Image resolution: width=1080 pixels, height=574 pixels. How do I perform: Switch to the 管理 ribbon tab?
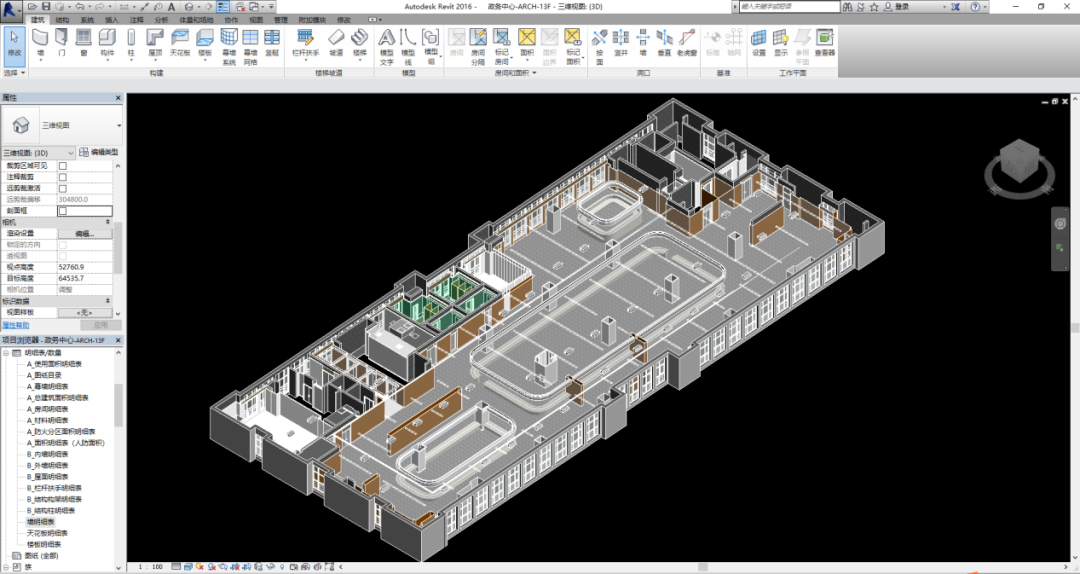(x=280, y=20)
